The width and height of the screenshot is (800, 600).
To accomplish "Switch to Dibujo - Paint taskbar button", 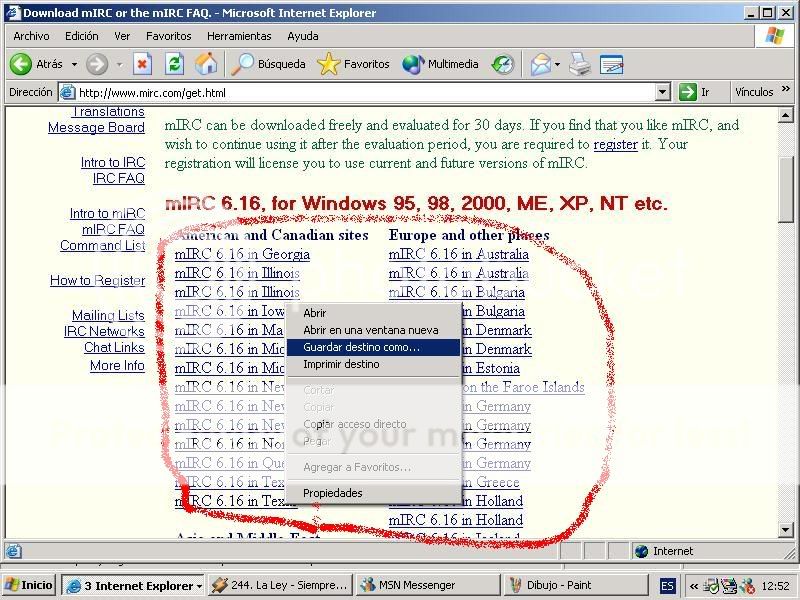I will (575, 585).
